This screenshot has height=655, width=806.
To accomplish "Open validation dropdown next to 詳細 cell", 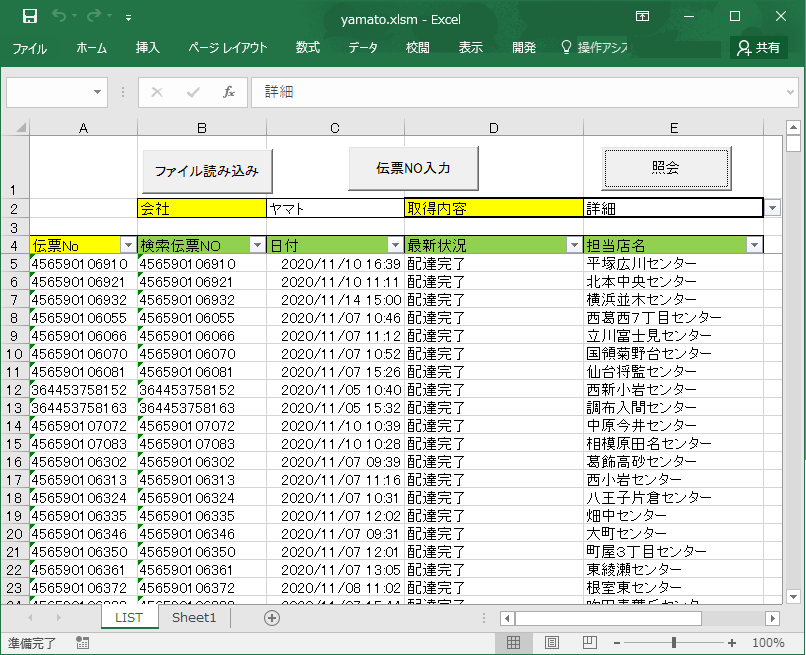I will click(x=772, y=208).
